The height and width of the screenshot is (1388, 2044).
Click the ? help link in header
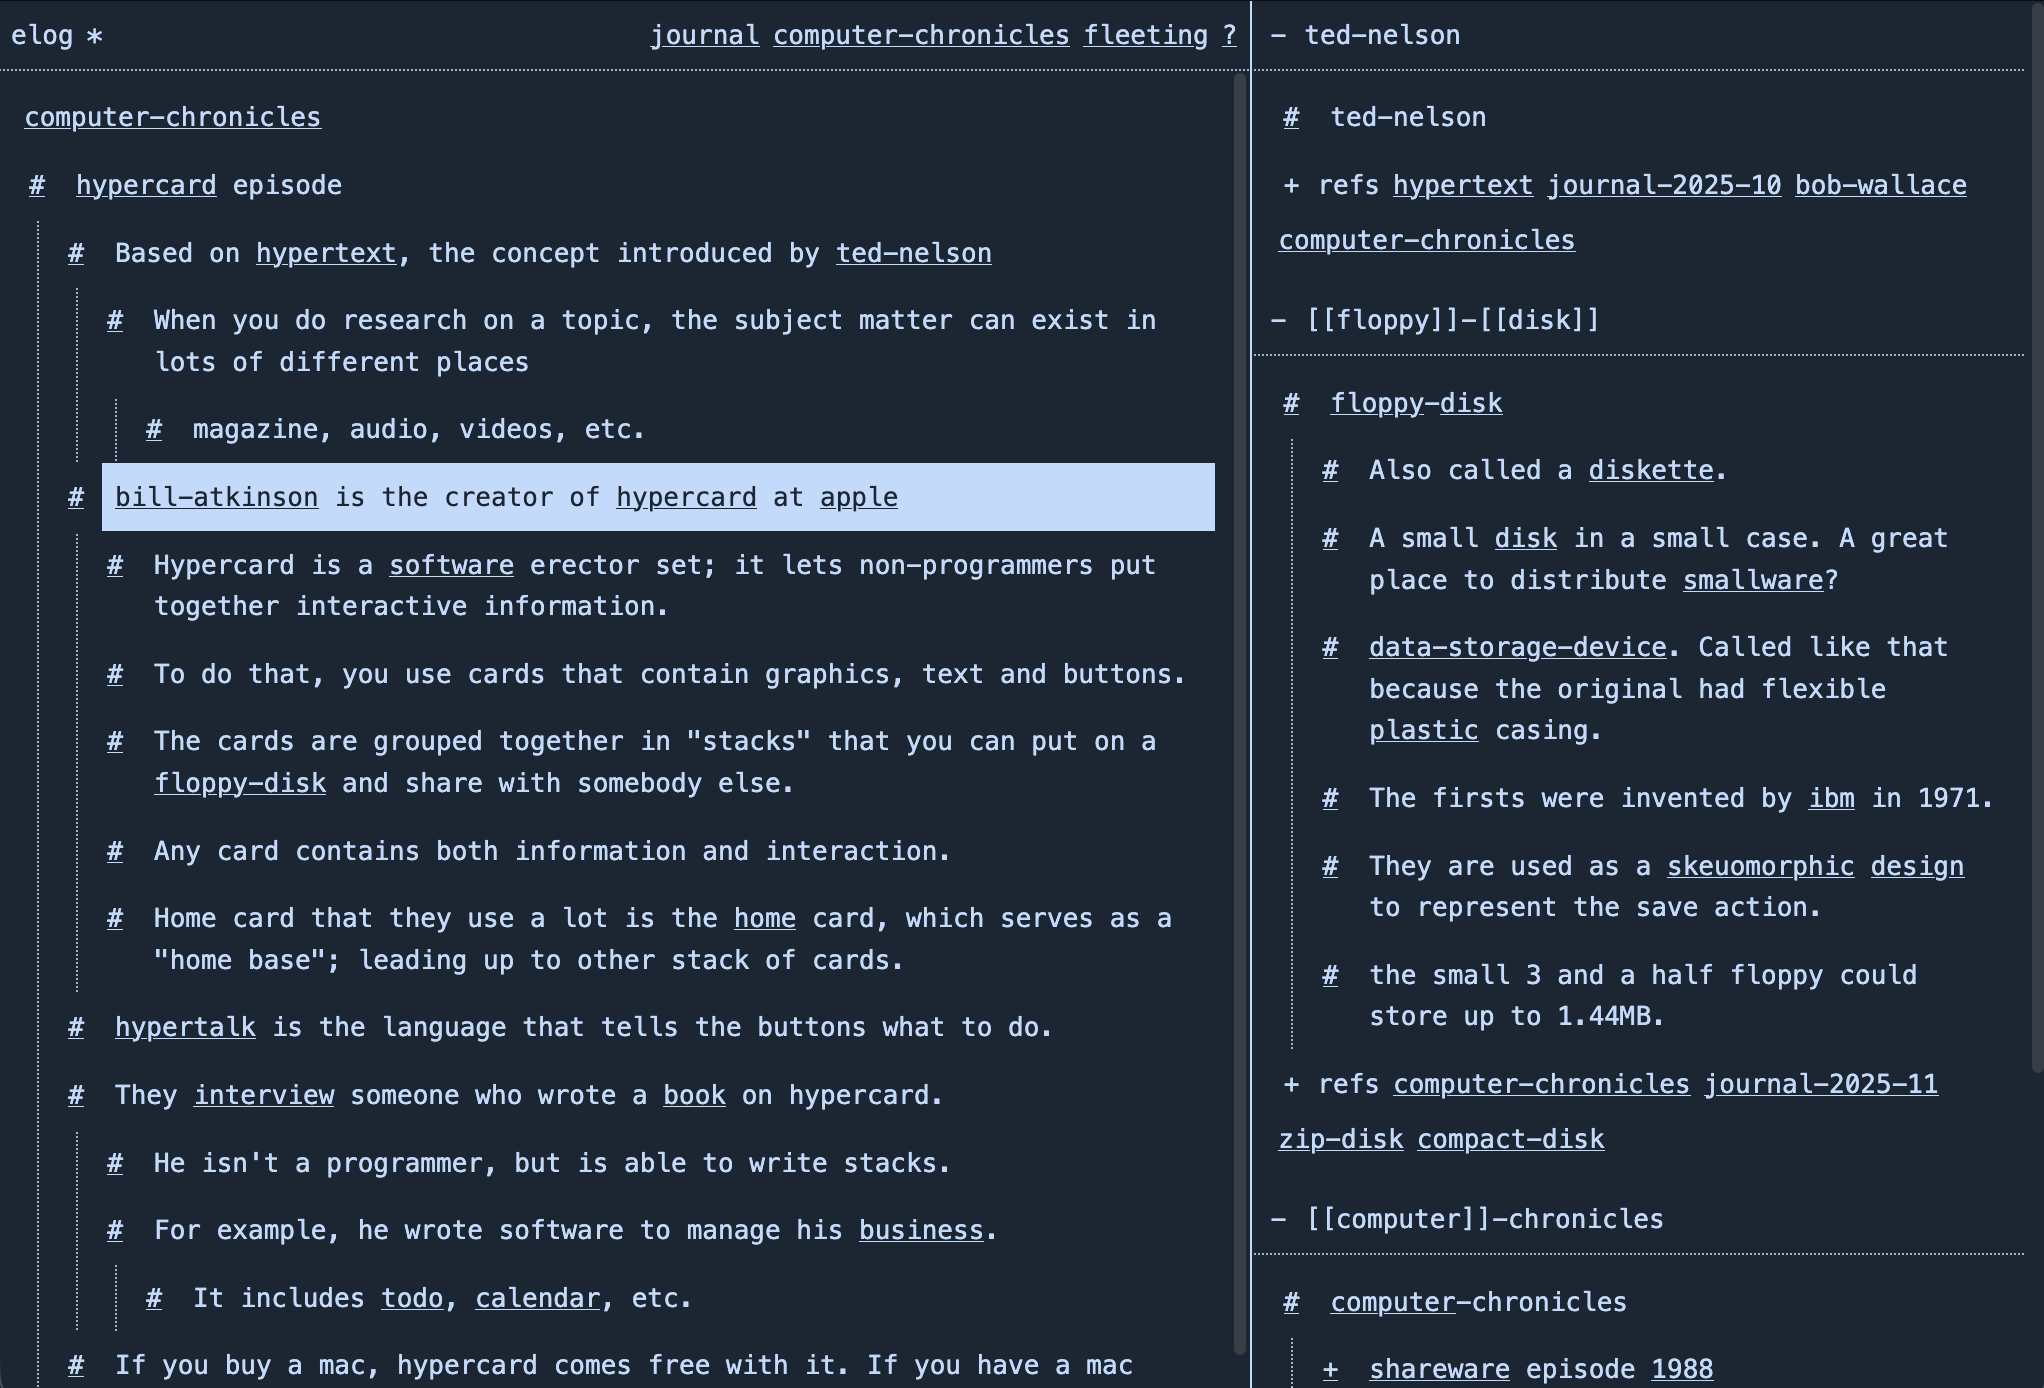1229,36
